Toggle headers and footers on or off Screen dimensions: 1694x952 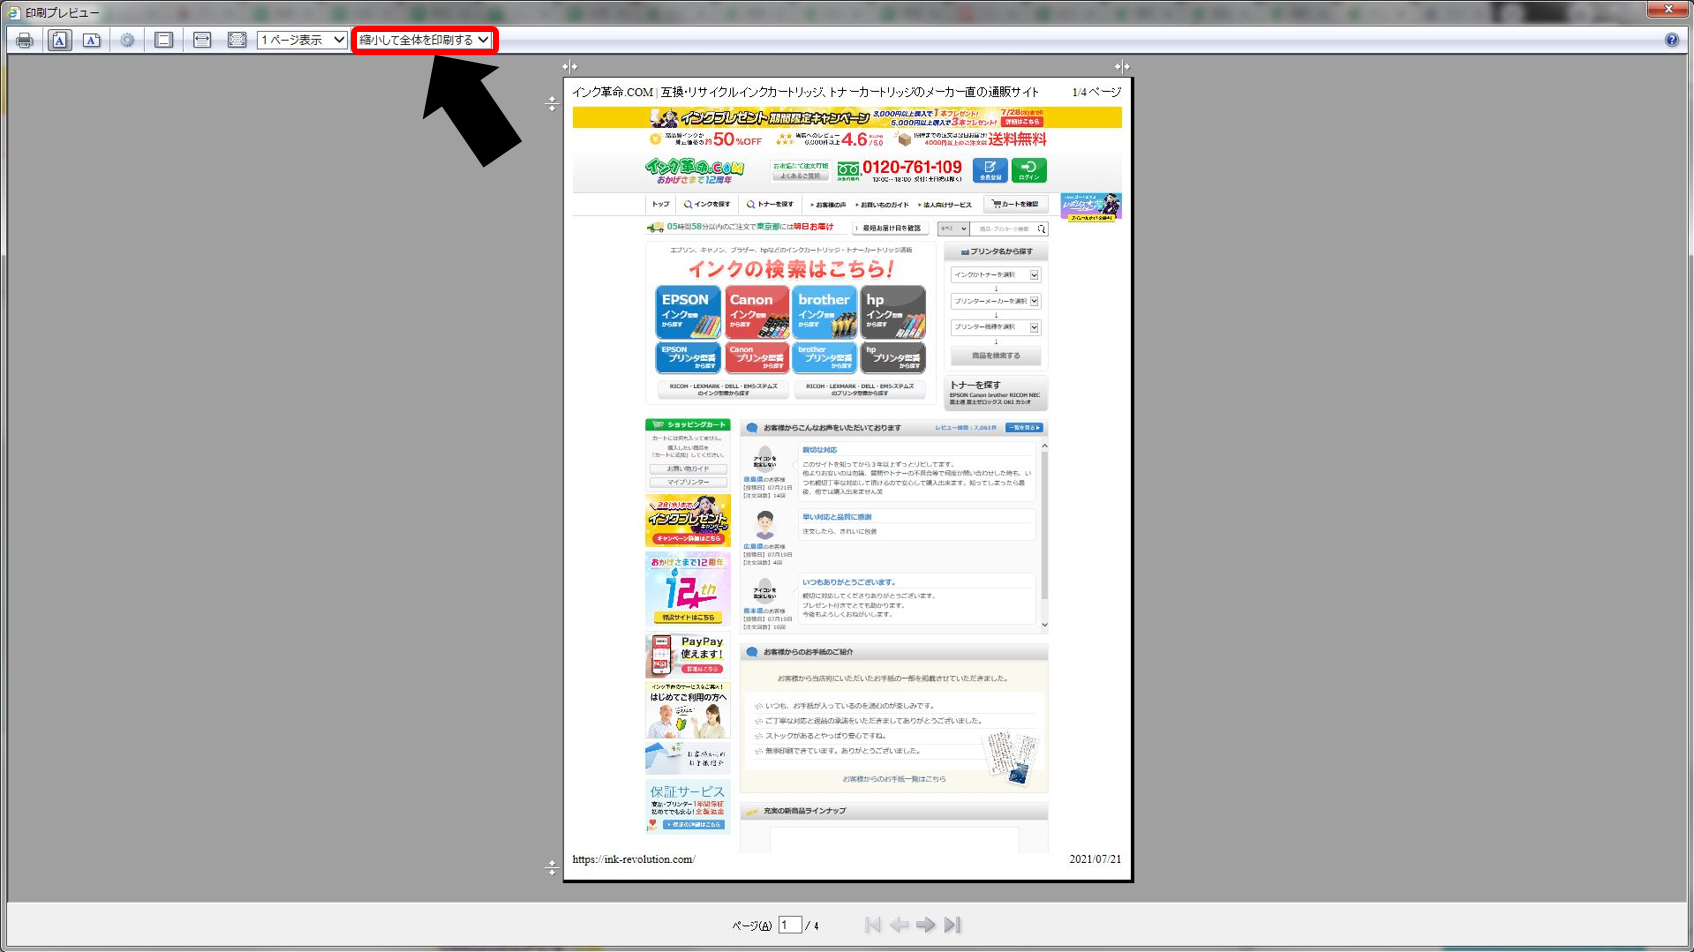tap(164, 40)
